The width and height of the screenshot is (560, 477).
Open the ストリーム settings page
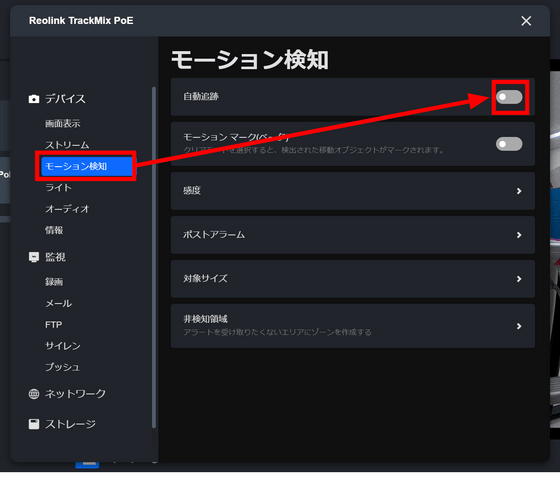point(67,145)
